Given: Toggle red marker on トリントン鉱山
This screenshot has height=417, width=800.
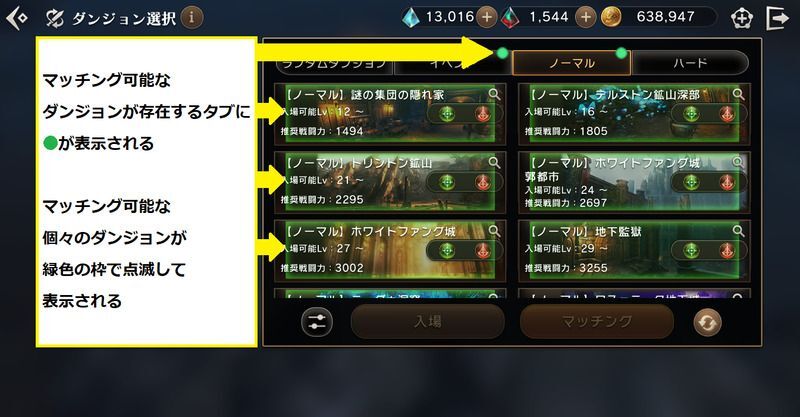Looking at the screenshot, I should [482, 182].
